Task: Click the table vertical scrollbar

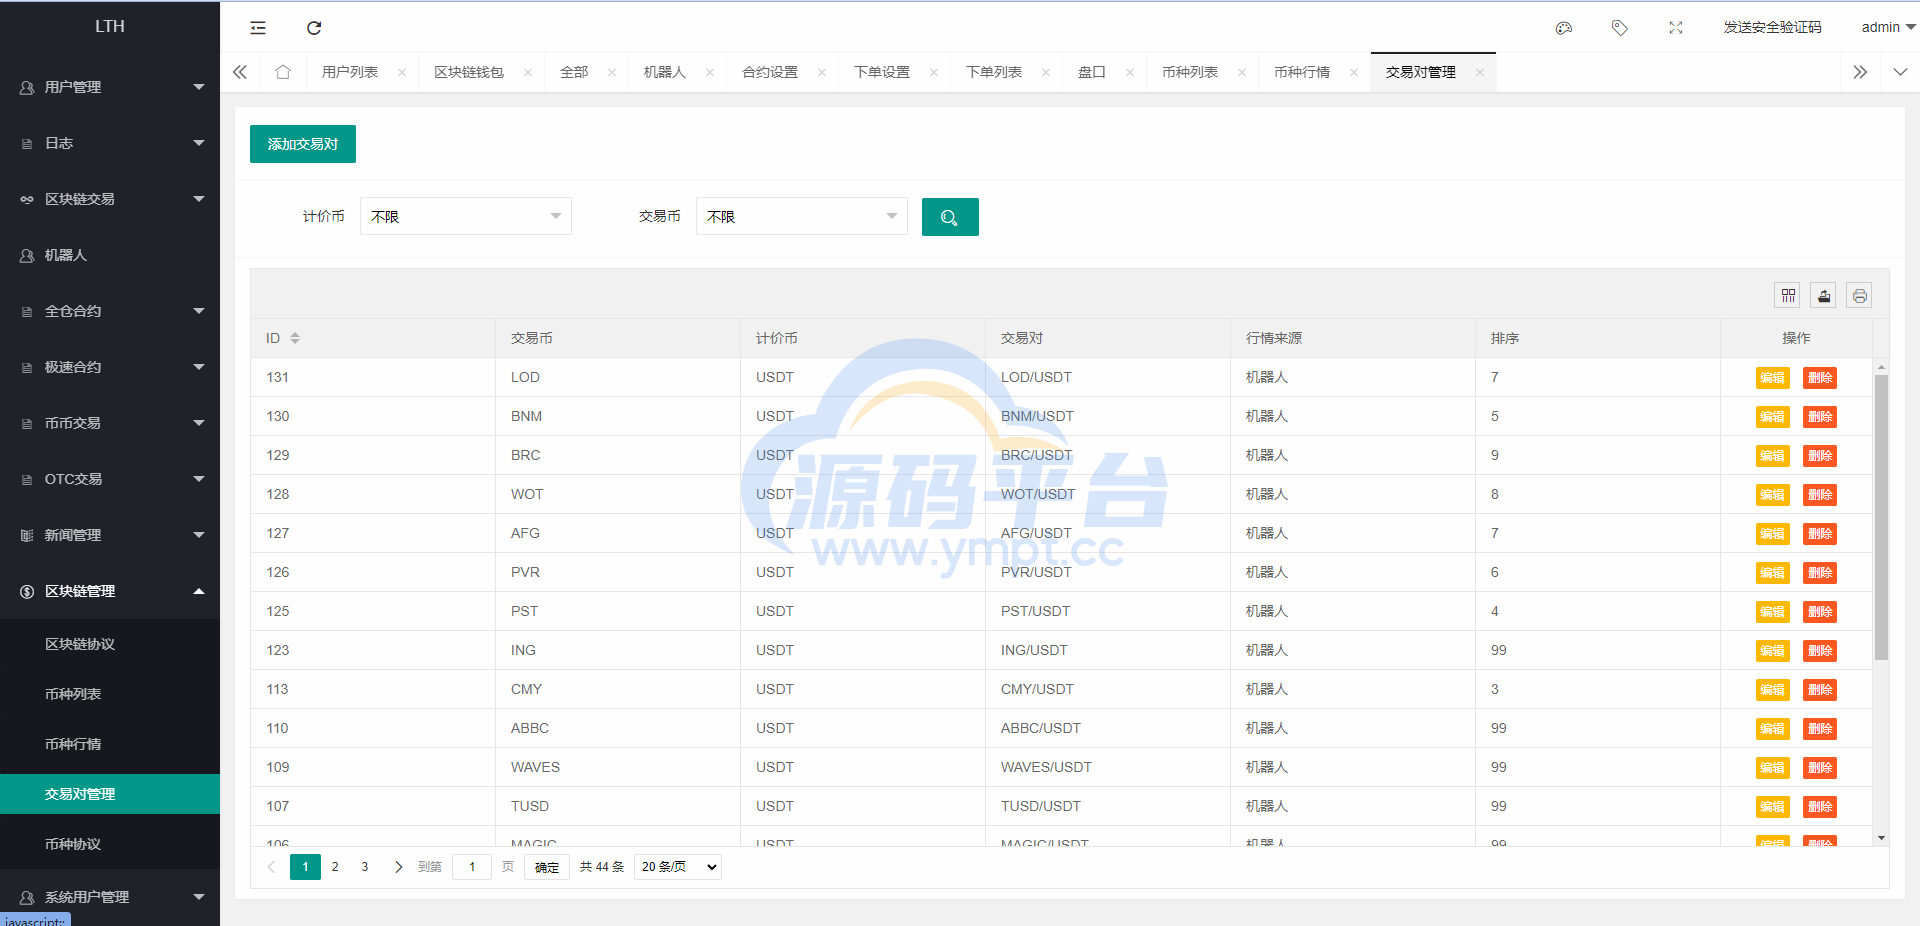Action: point(1881,517)
